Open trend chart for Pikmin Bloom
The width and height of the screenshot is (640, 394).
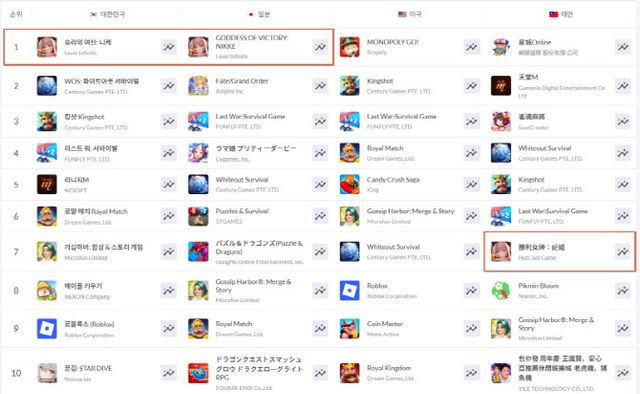[x=623, y=290]
